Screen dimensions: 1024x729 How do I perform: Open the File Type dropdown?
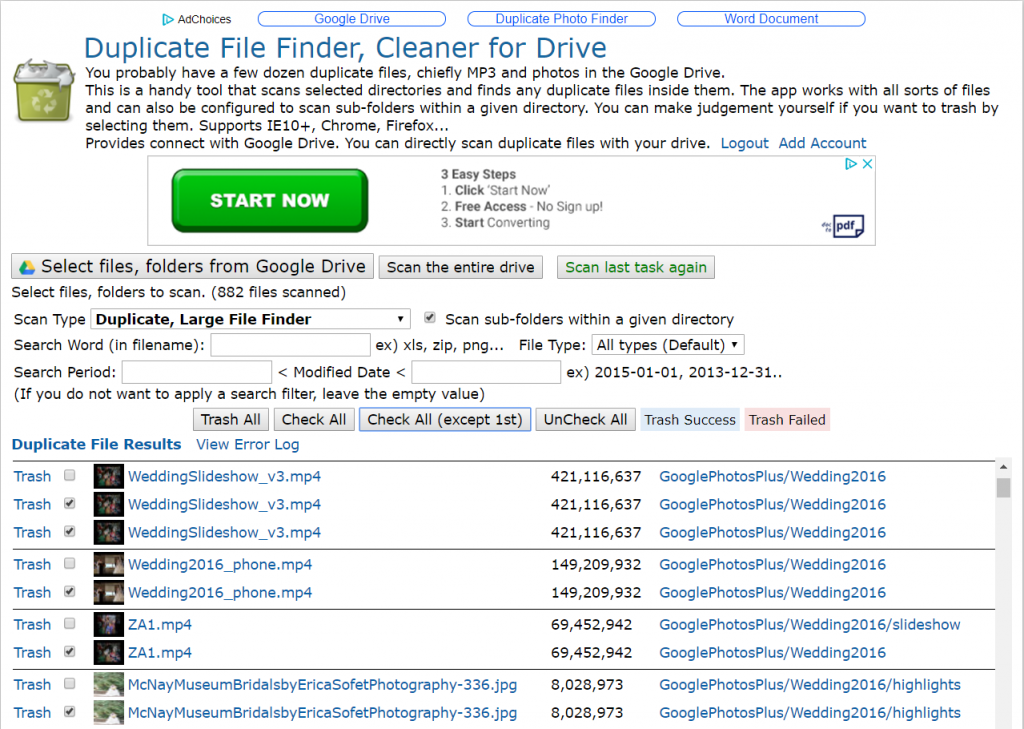click(x=667, y=344)
